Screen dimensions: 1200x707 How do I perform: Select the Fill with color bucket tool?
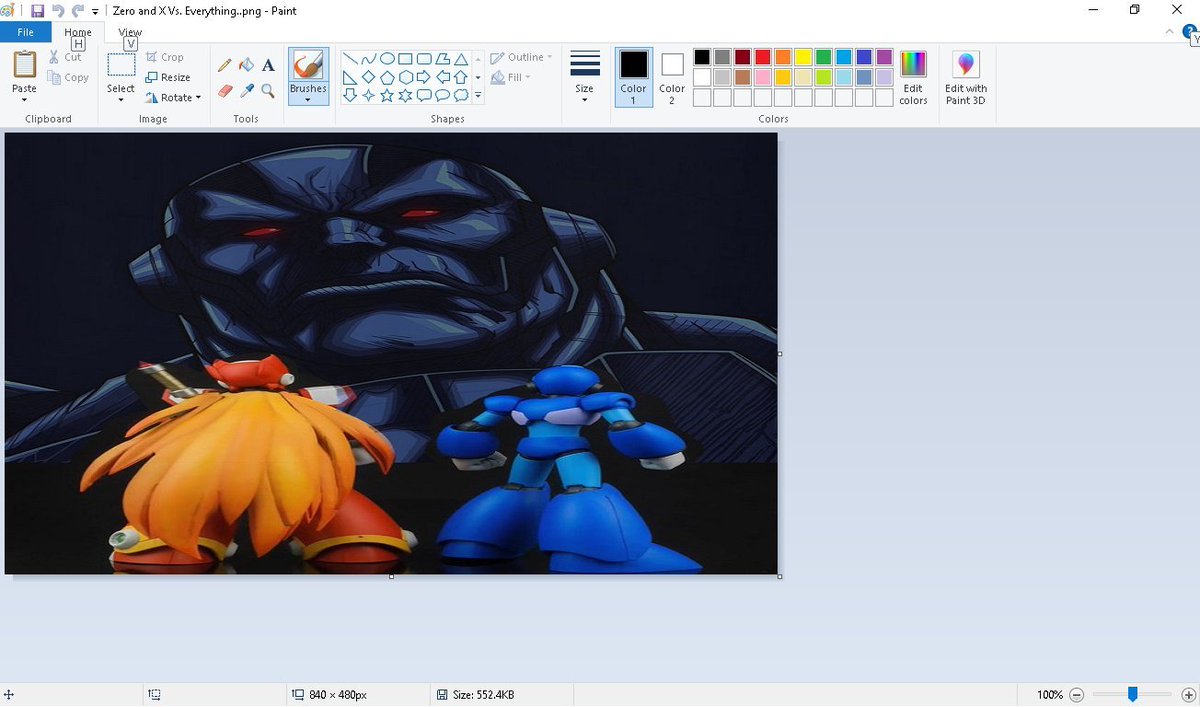coord(246,65)
